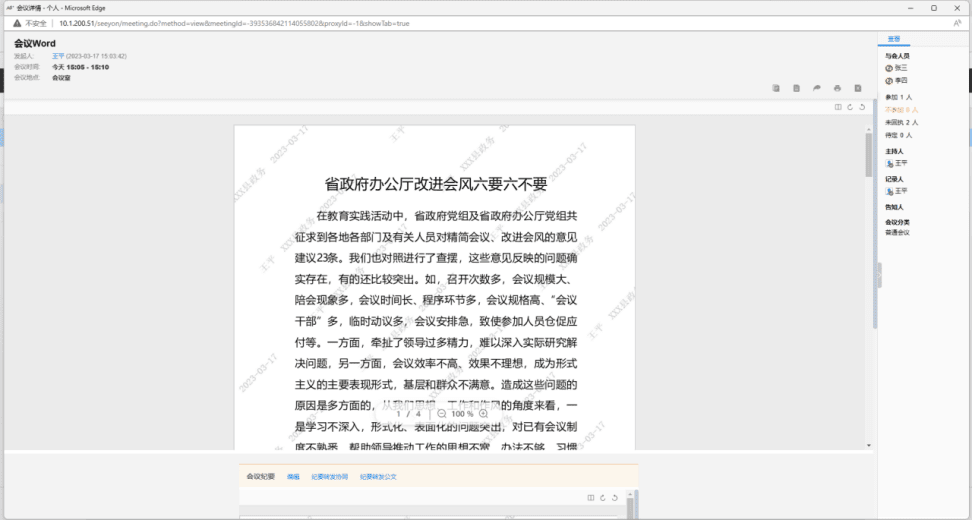The image size is (973, 521).
Task: Click the forward arrow icon in meeting toolbar
Action: pos(817,88)
